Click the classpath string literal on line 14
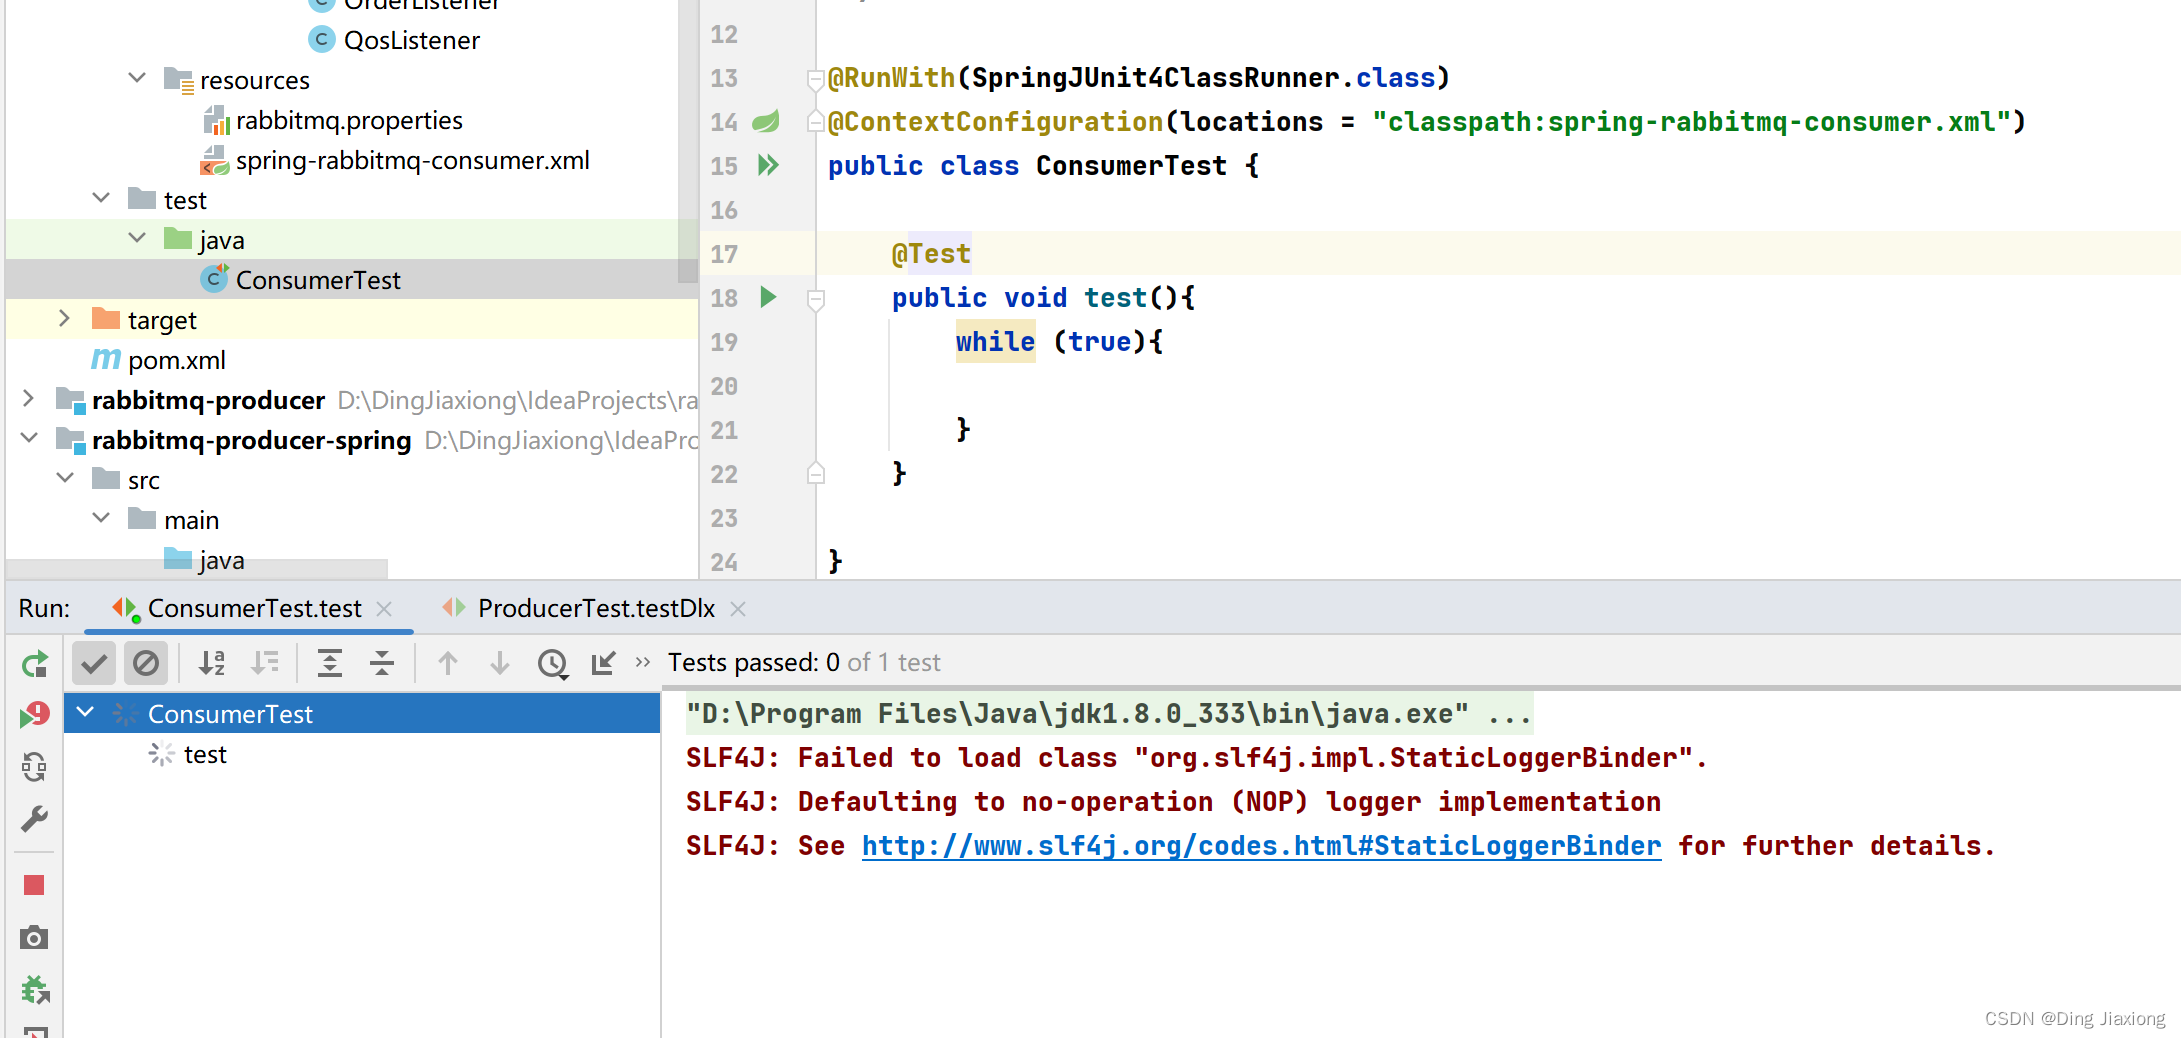This screenshot has height=1038, width=2181. pyautogui.click(x=1691, y=122)
